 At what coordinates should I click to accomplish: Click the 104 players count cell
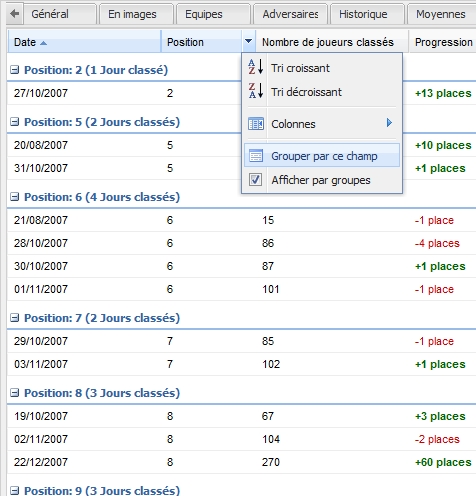(x=271, y=439)
